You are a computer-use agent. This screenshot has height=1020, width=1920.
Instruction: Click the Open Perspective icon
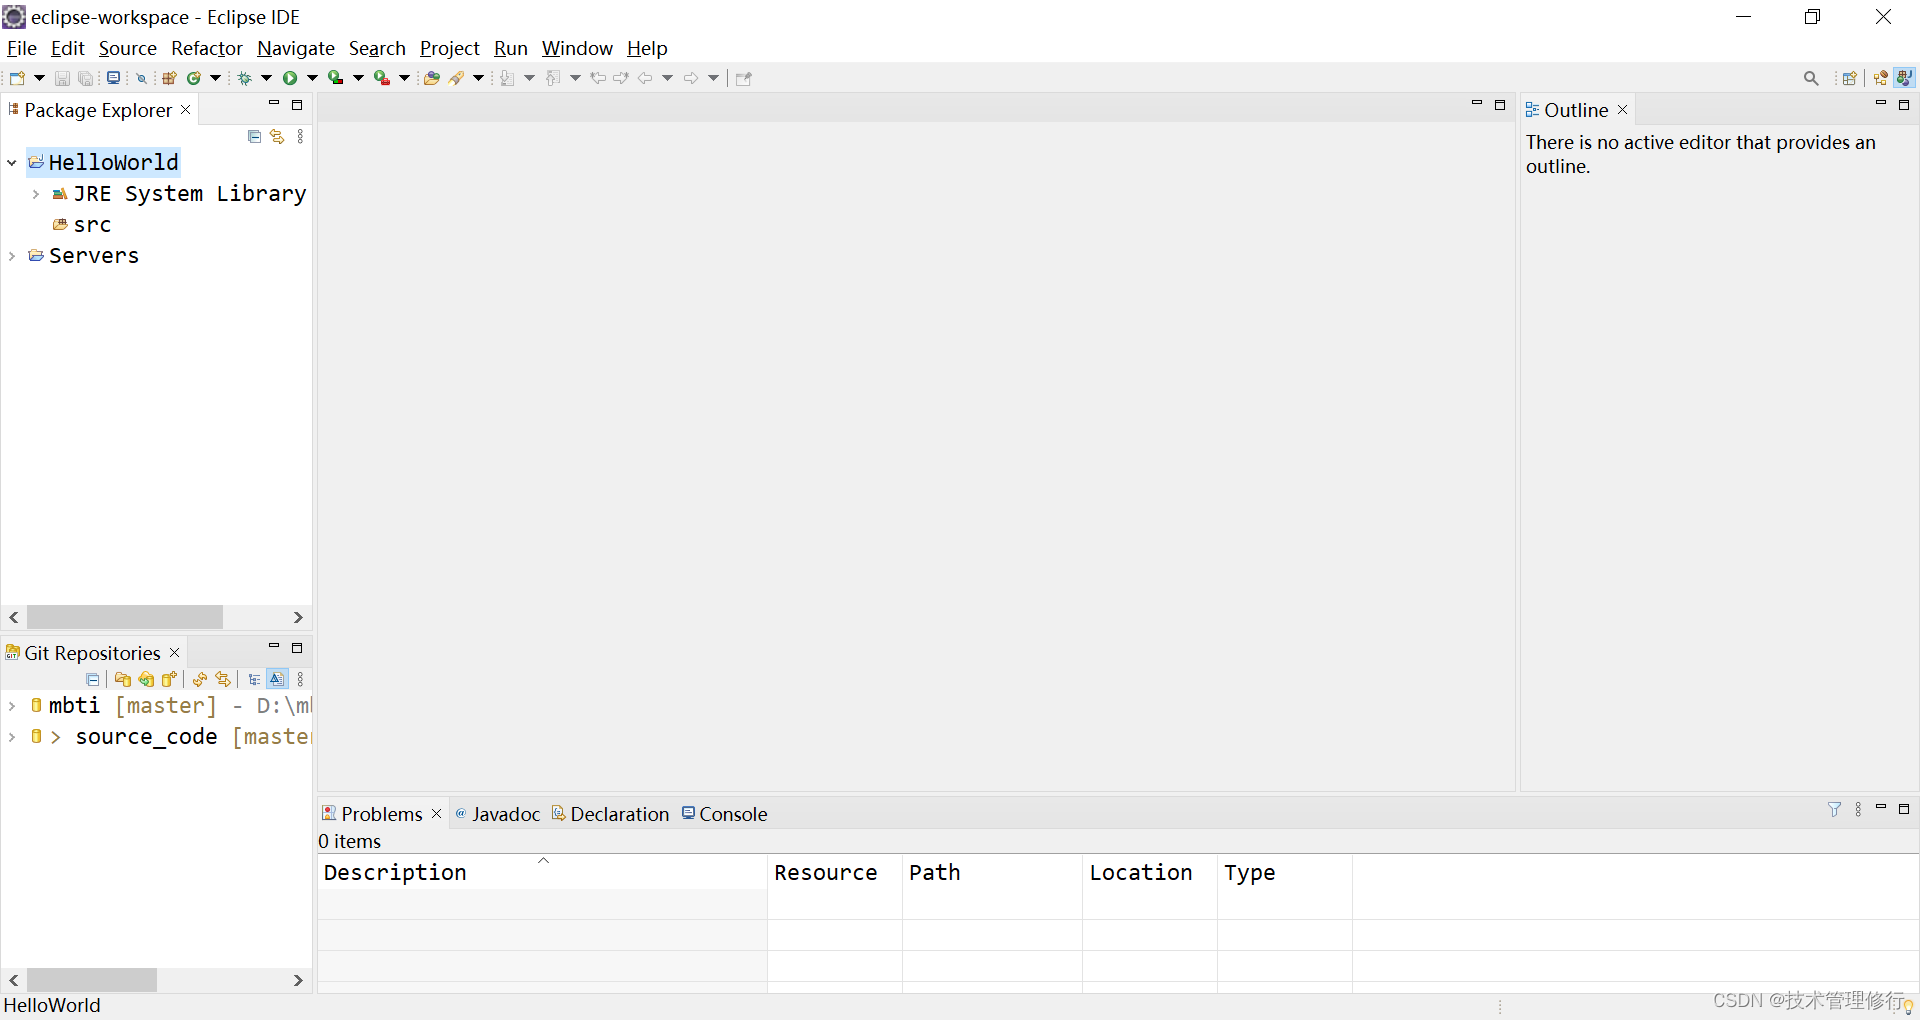tap(1849, 78)
